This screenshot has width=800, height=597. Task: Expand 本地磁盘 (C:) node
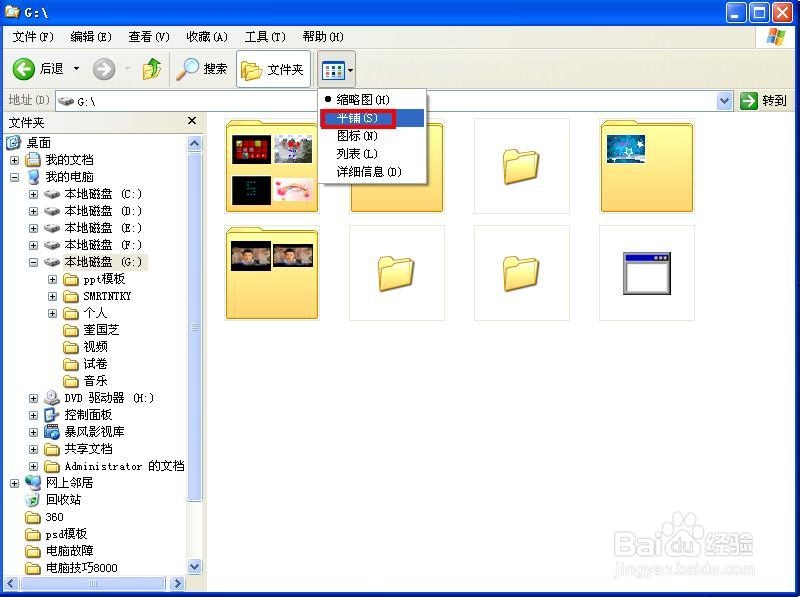coord(33,194)
